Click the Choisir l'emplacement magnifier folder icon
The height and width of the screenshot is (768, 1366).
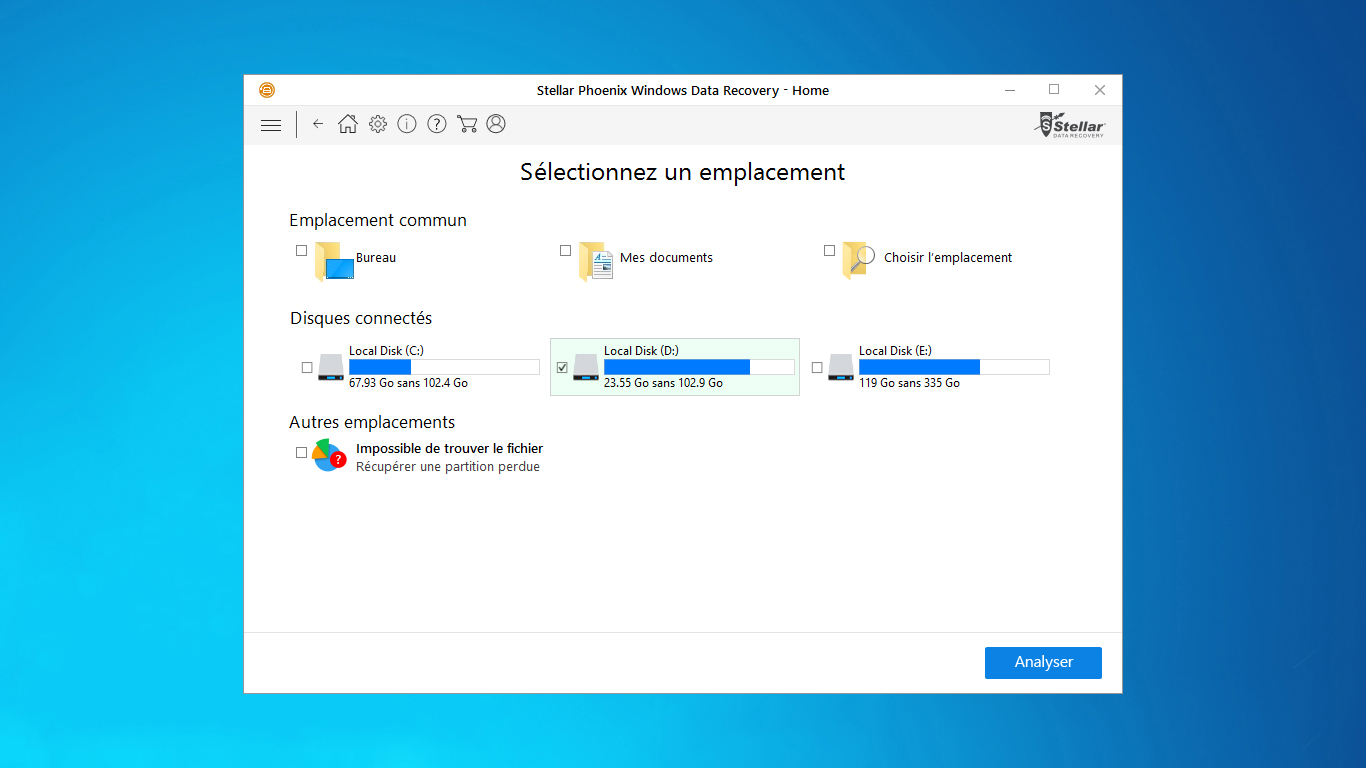click(x=860, y=261)
